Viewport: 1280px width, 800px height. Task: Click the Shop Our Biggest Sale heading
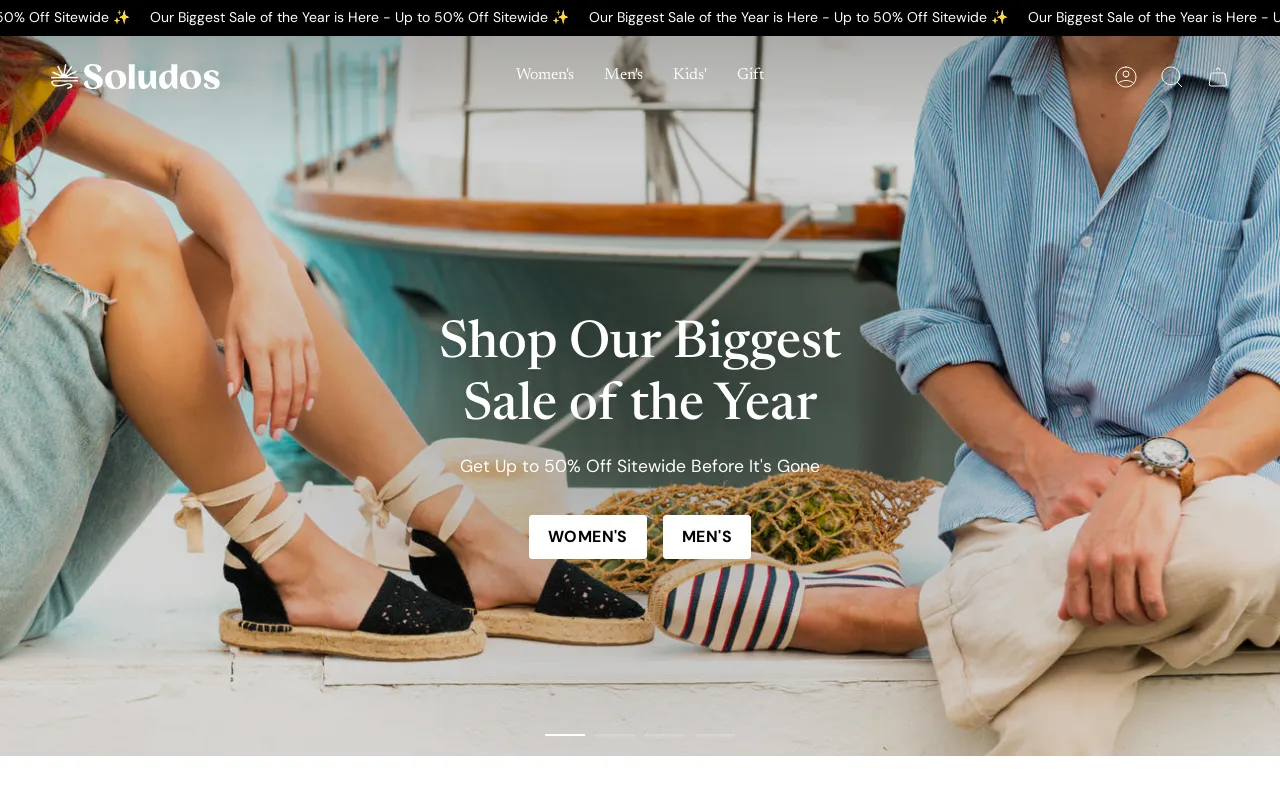point(640,370)
